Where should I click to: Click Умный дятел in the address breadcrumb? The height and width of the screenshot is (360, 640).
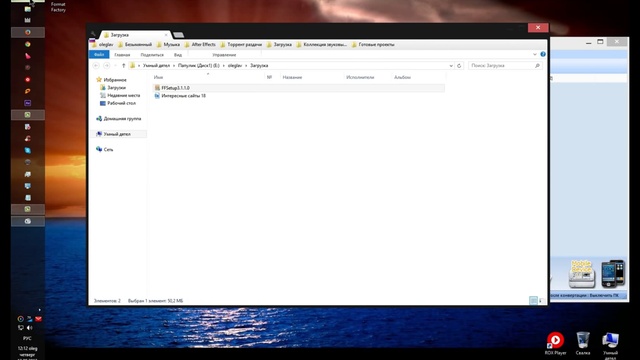(x=156, y=66)
